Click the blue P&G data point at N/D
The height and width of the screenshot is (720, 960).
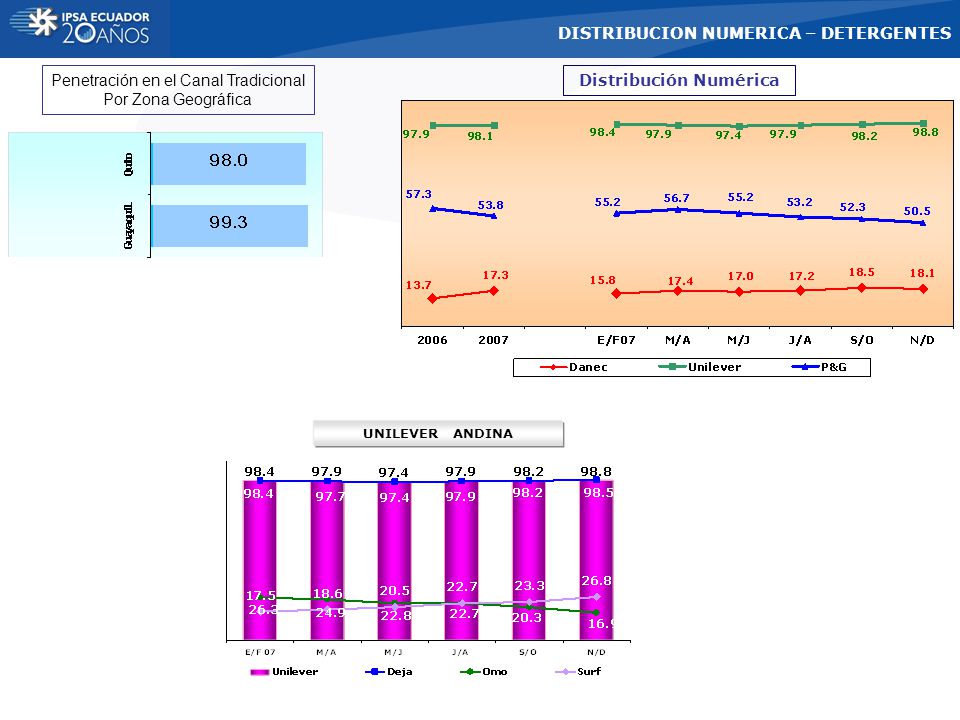[923, 223]
